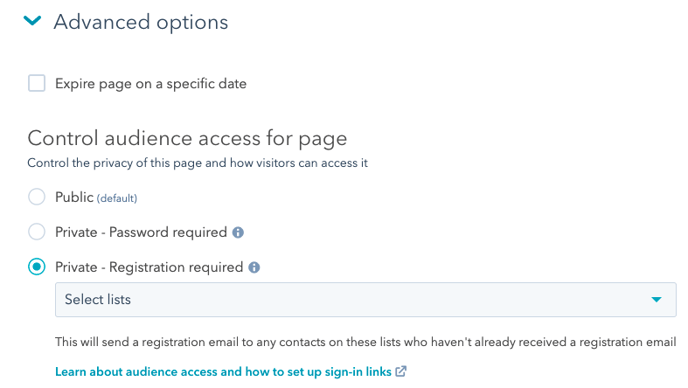Click the 'Private - Password required' label
688x388 pixels.
click(141, 232)
